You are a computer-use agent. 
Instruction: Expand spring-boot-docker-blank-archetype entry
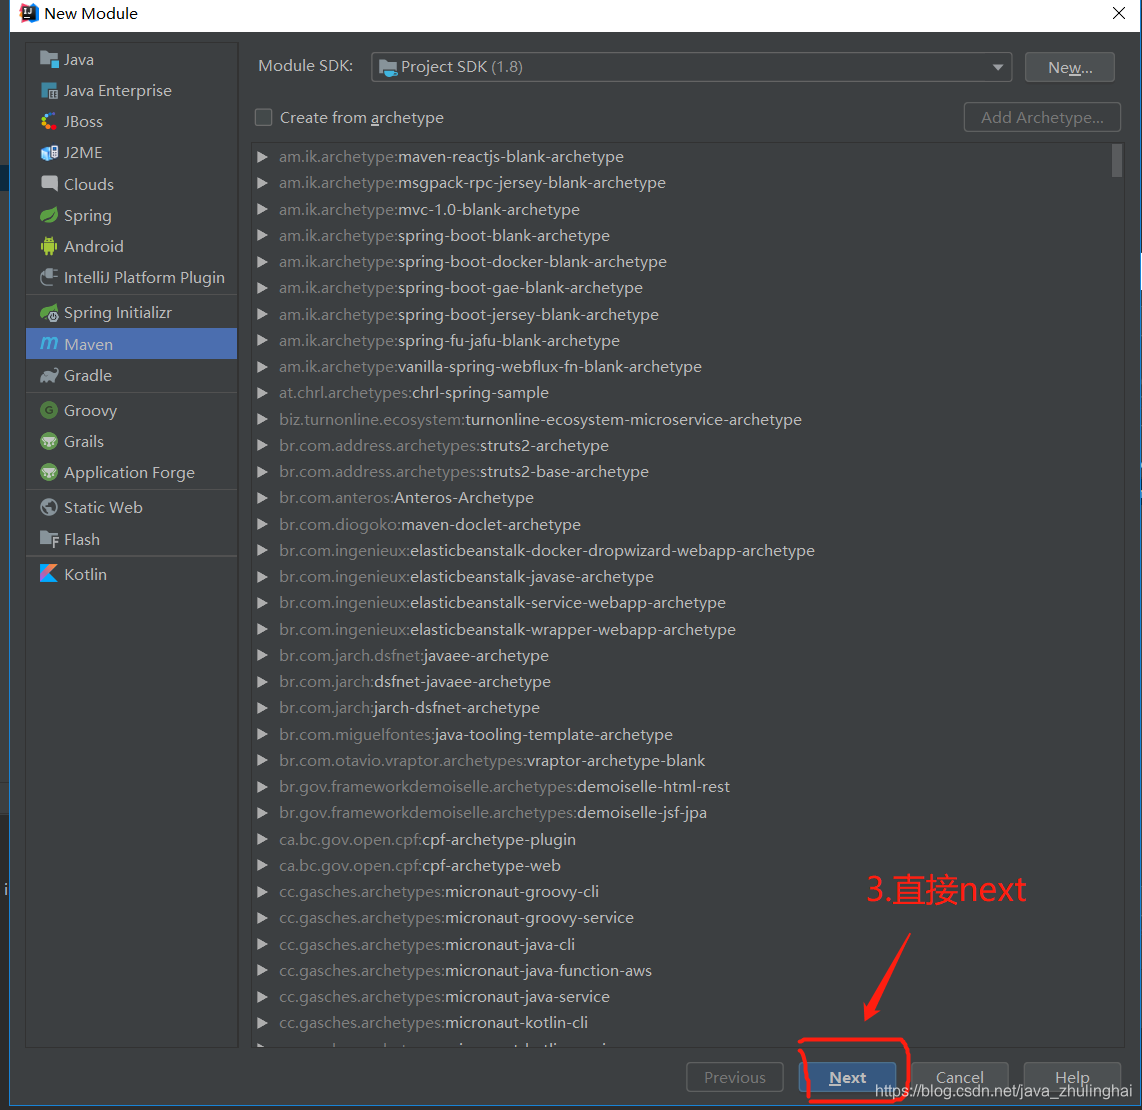coord(262,261)
